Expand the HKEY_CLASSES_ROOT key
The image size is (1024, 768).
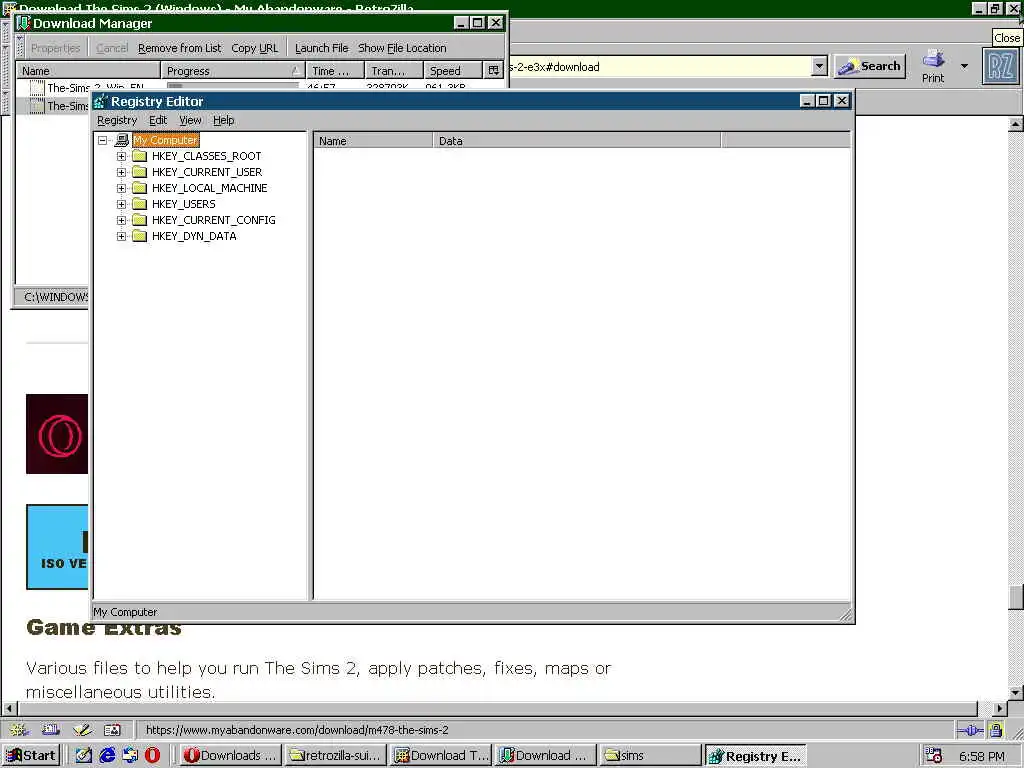(121, 157)
